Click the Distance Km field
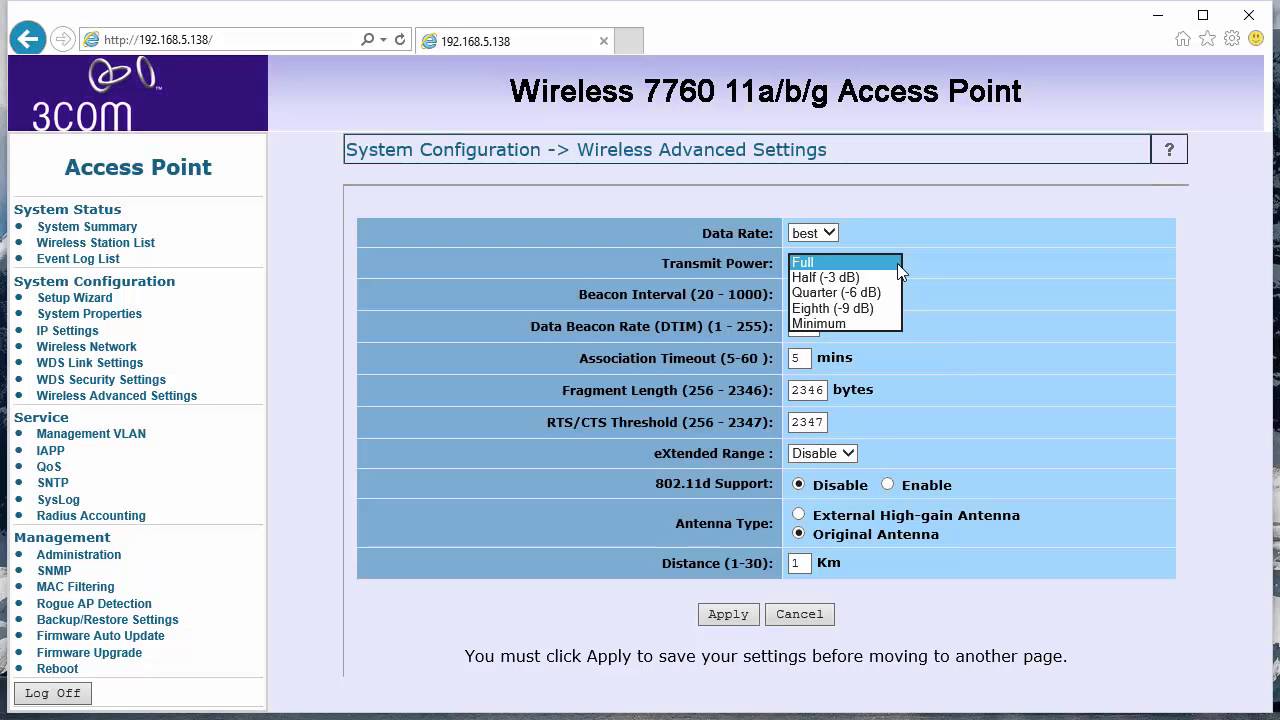1280x720 pixels. click(799, 563)
